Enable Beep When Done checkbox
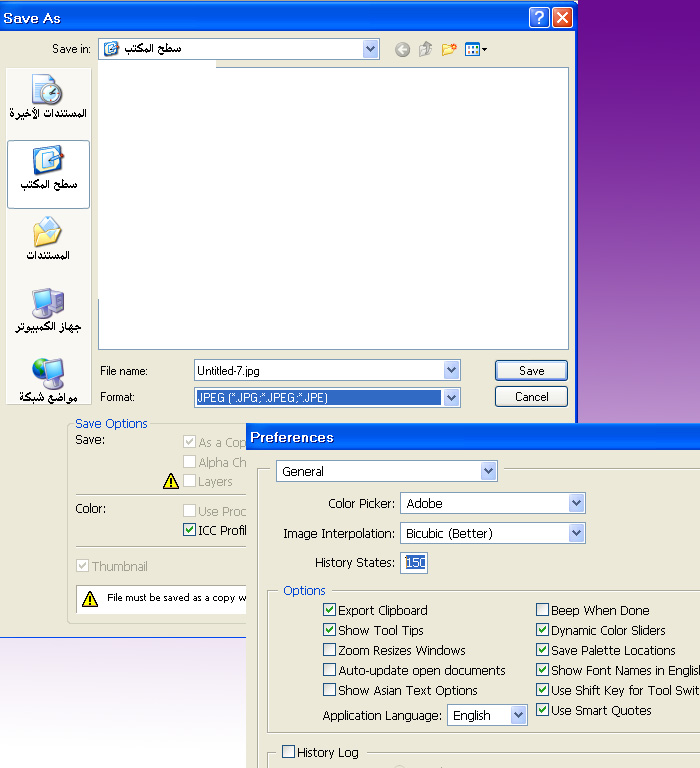This screenshot has height=768, width=700. (543, 610)
